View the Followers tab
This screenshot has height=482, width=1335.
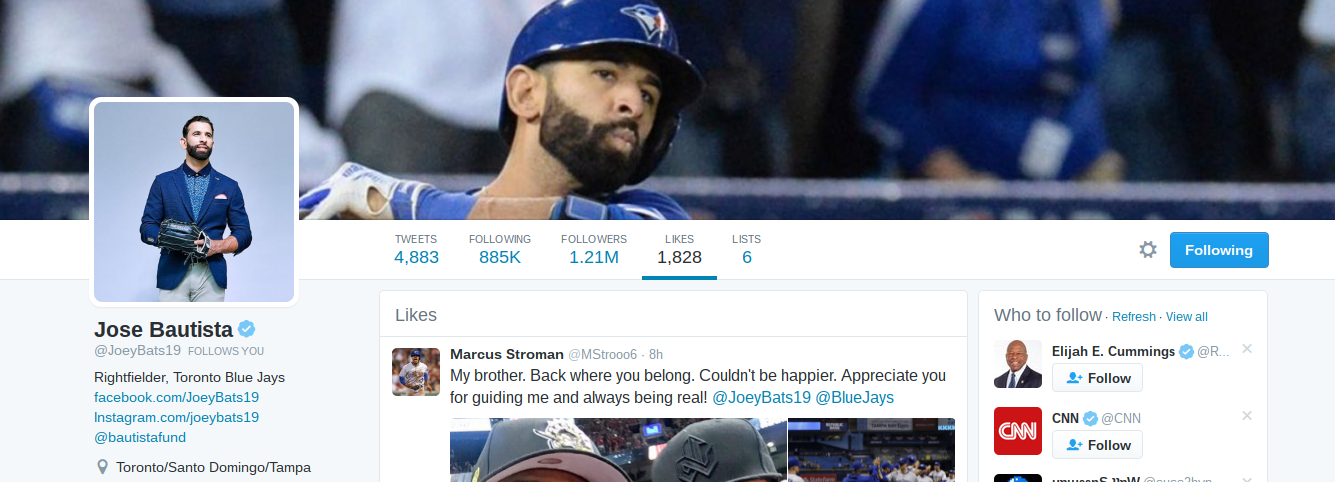click(594, 250)
